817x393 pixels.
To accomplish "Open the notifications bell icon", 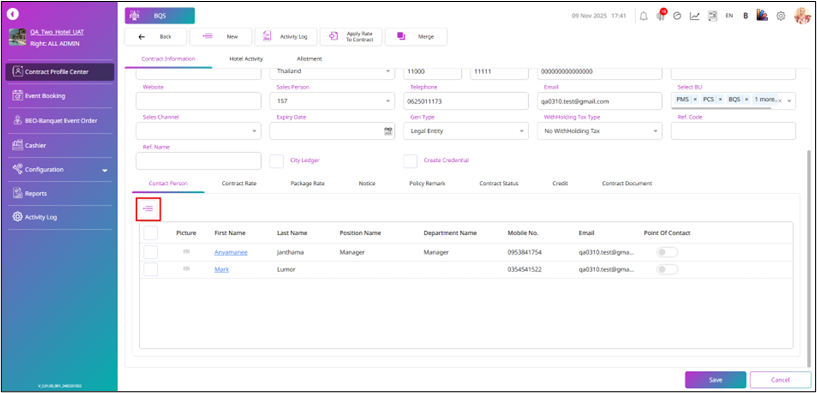I will tap(643, 16).
